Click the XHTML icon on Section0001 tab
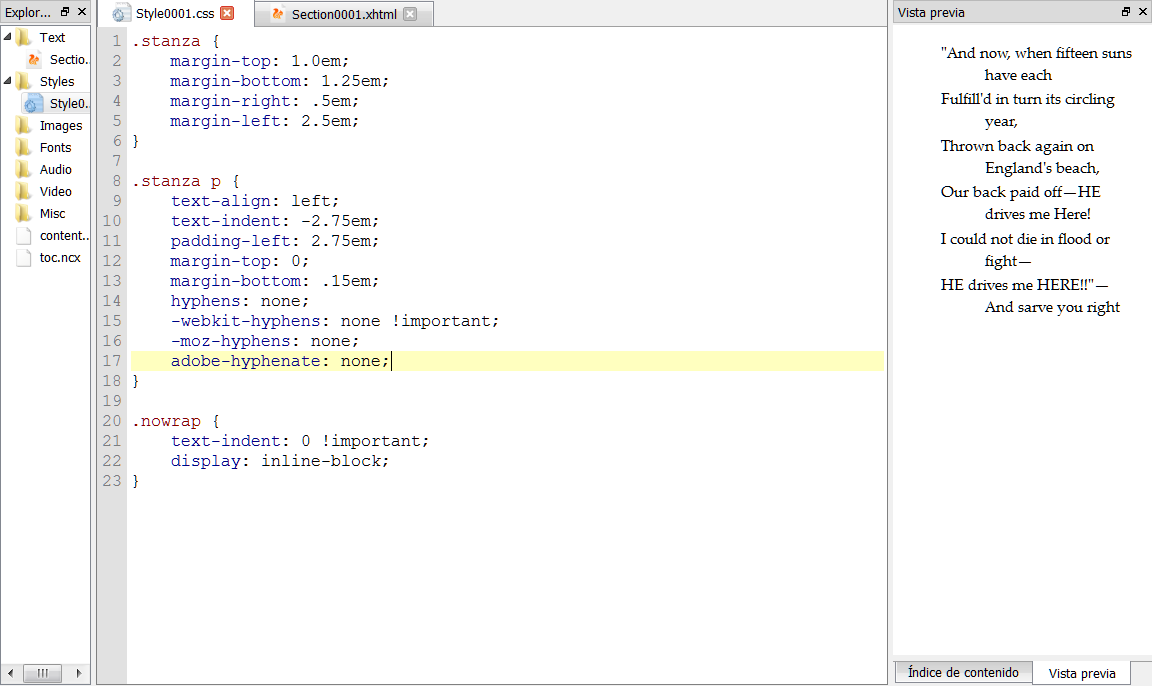This screenshot has height=686, width=1152. (x=278, y=14)
